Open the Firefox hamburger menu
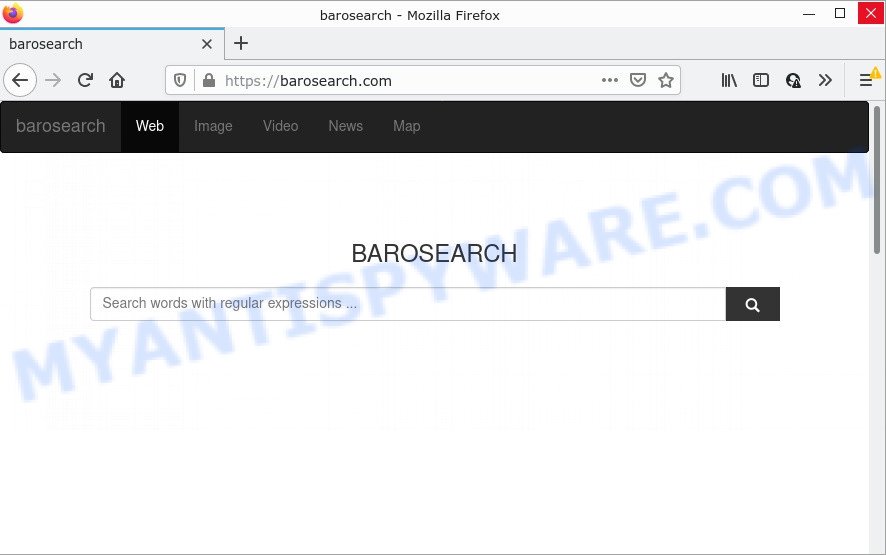Viewport: 886px width, 555px height. (866, 80)
